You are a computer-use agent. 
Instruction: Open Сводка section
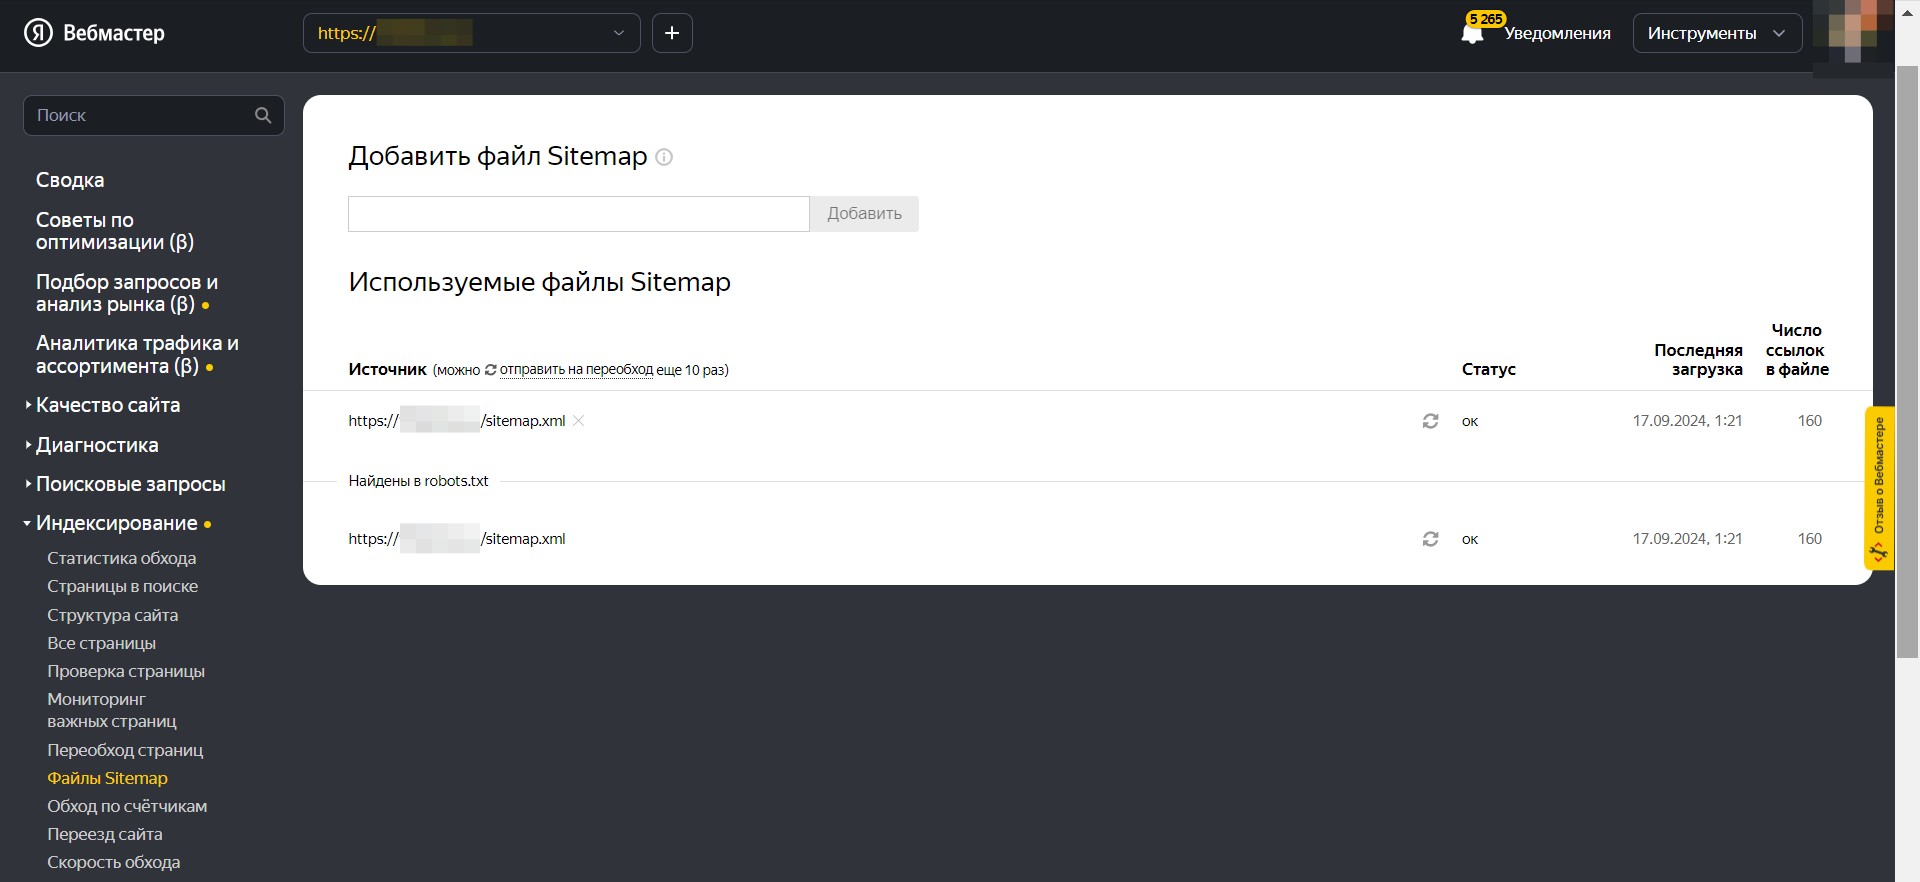click(70, 180)
